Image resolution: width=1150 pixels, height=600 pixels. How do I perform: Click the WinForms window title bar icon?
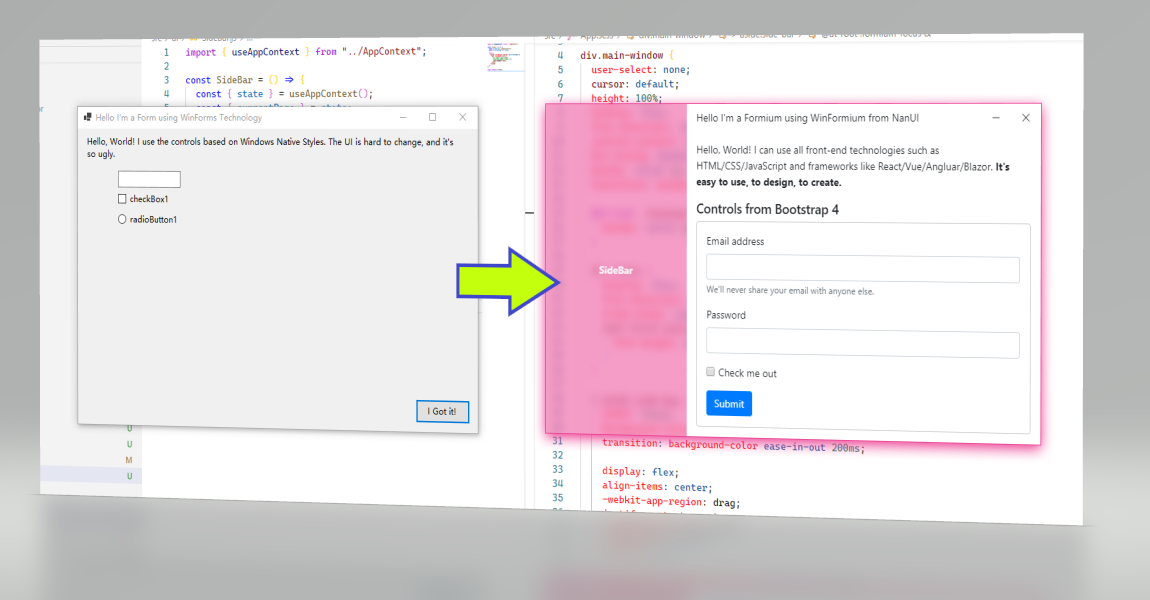(x=87, y=117)
